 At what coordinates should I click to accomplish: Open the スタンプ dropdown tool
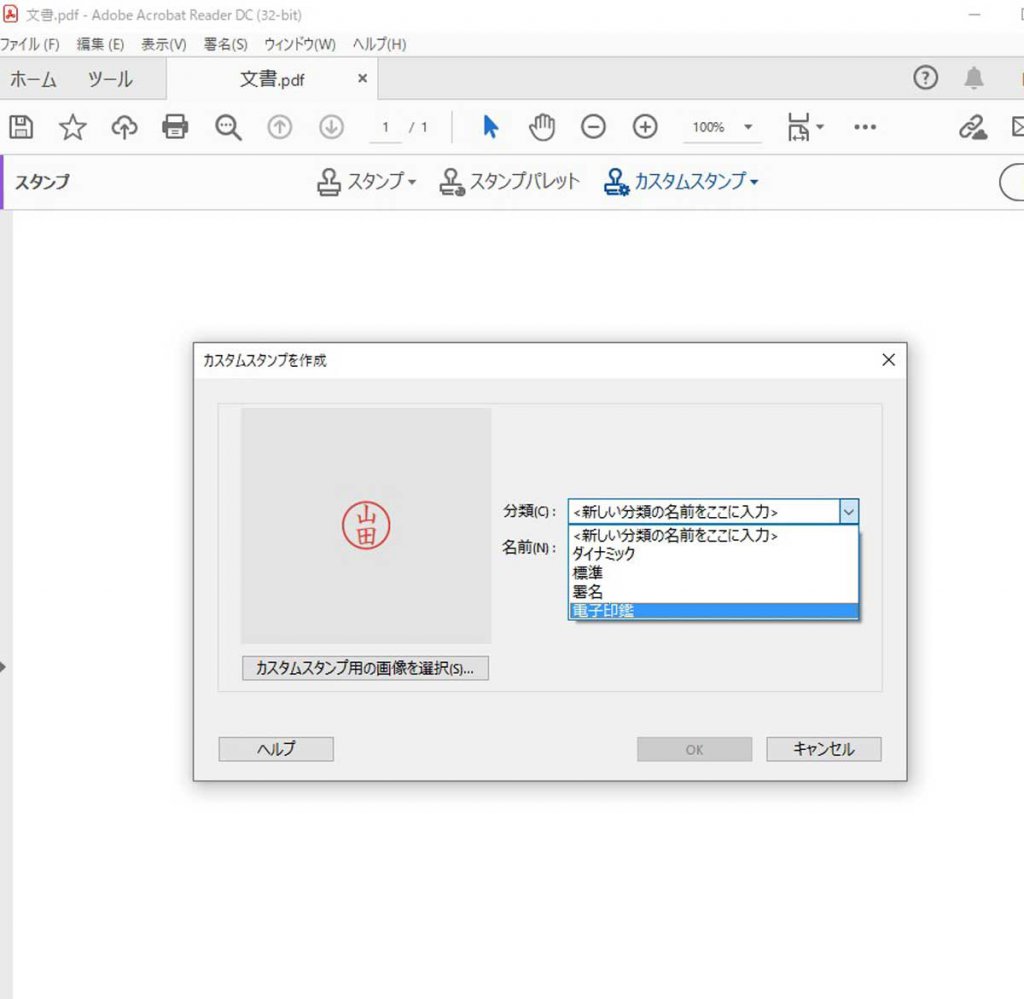[366, 182]
